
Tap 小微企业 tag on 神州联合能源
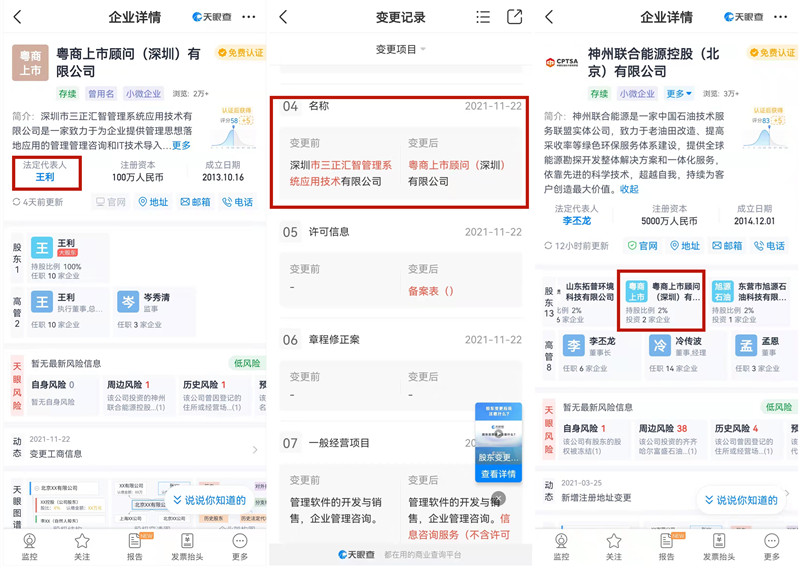point(637,94)
